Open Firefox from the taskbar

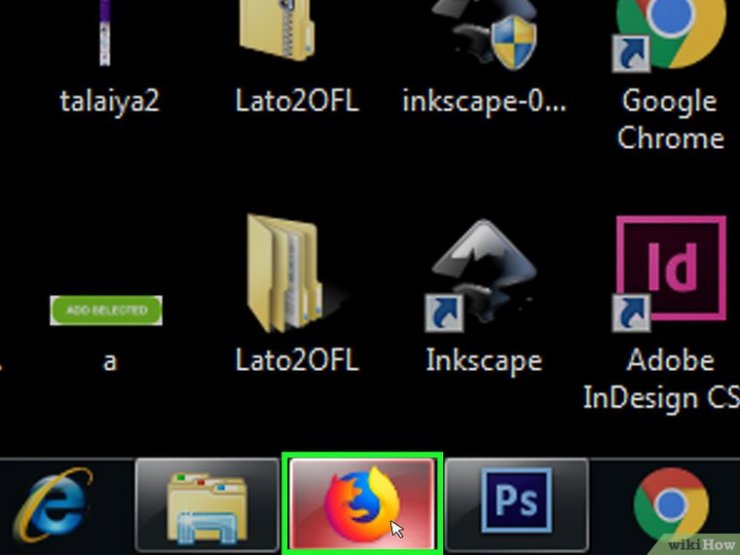pos(362,504)
